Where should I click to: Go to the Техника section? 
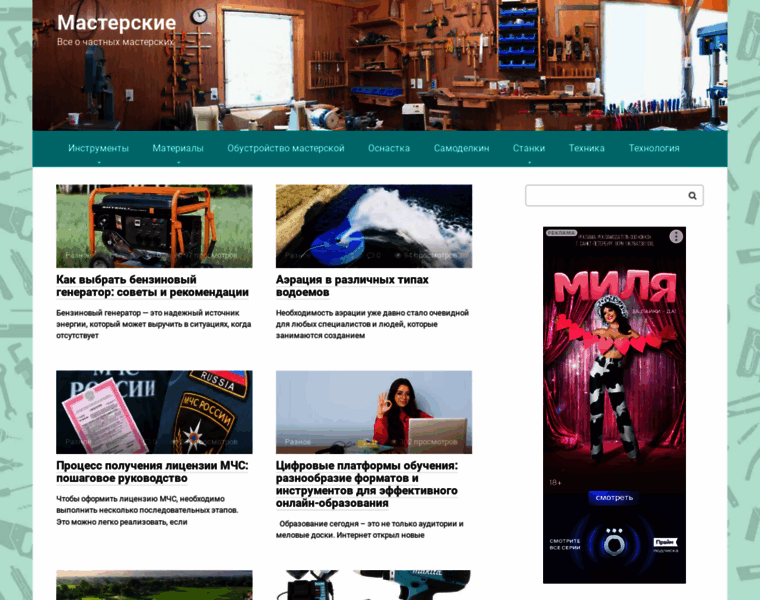586,148
